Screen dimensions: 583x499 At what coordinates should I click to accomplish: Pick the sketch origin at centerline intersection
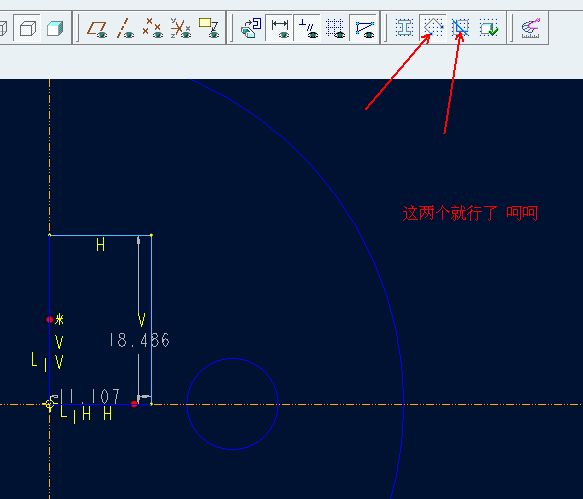[49, 404]
